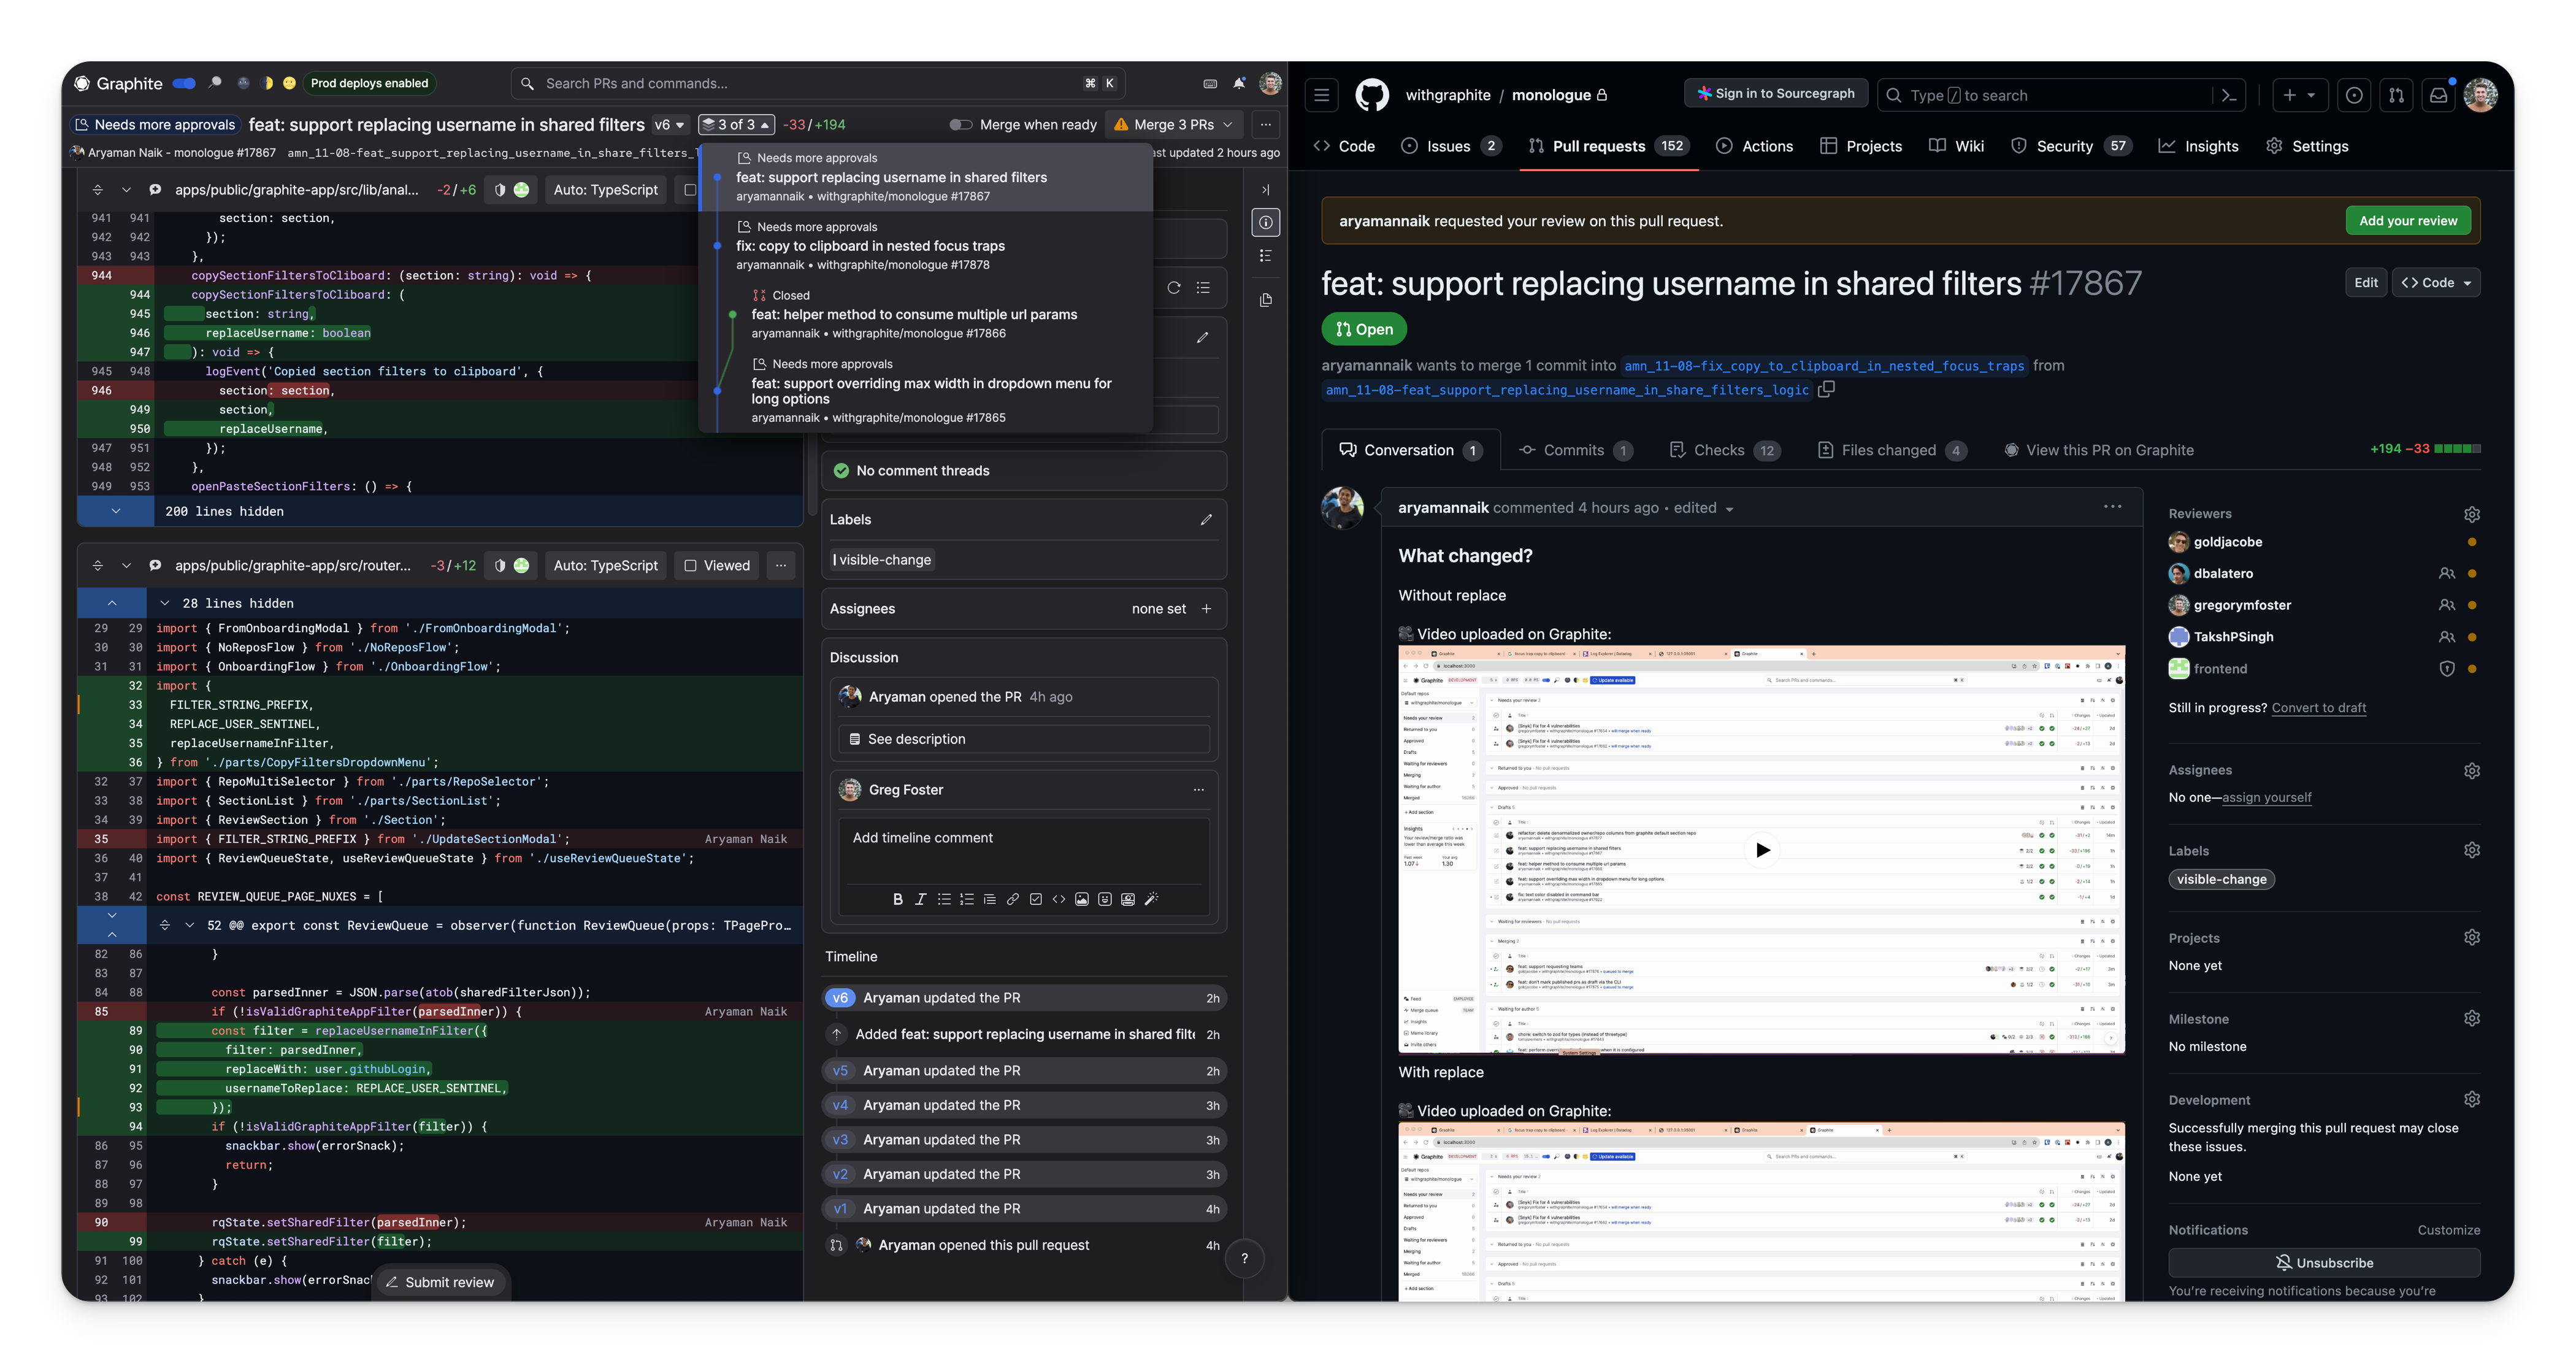This screenshot has height=1363, width=2576.
Task: Click the Convert to draft link
Action: (x=2319, y=707)
